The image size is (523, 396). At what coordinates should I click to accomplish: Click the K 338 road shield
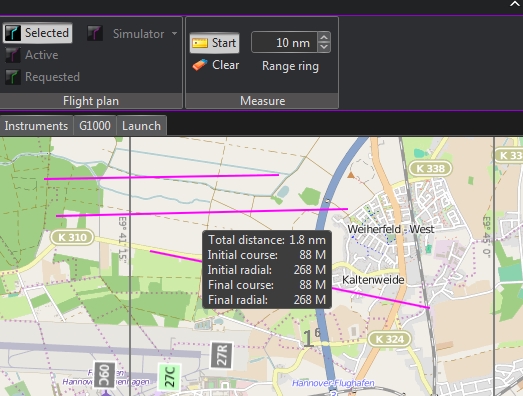coord(430,168)
